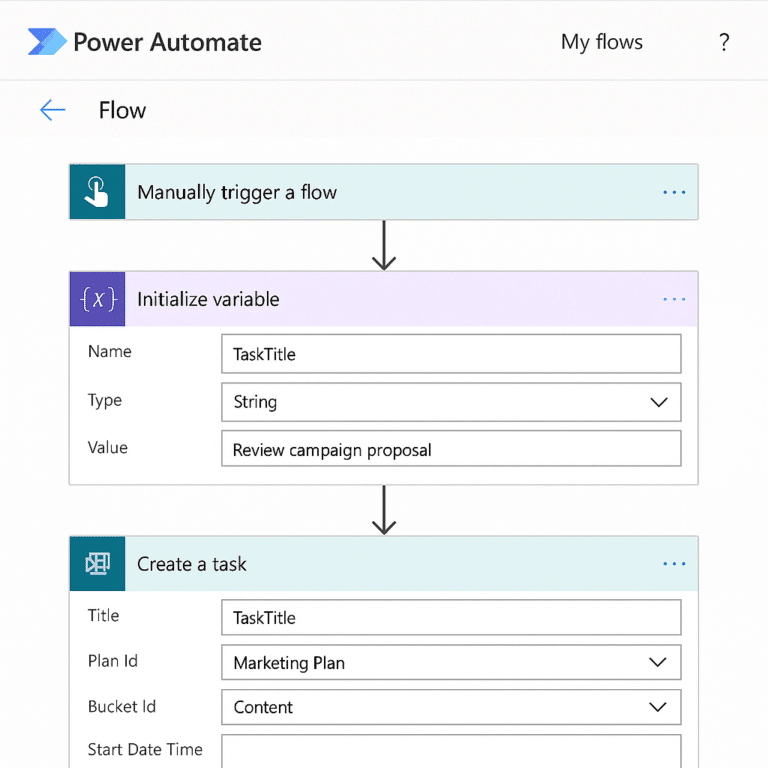The image size is (768, 768).
Task: Open the Bucket Id dropdown showing Content
Action: 450,707
